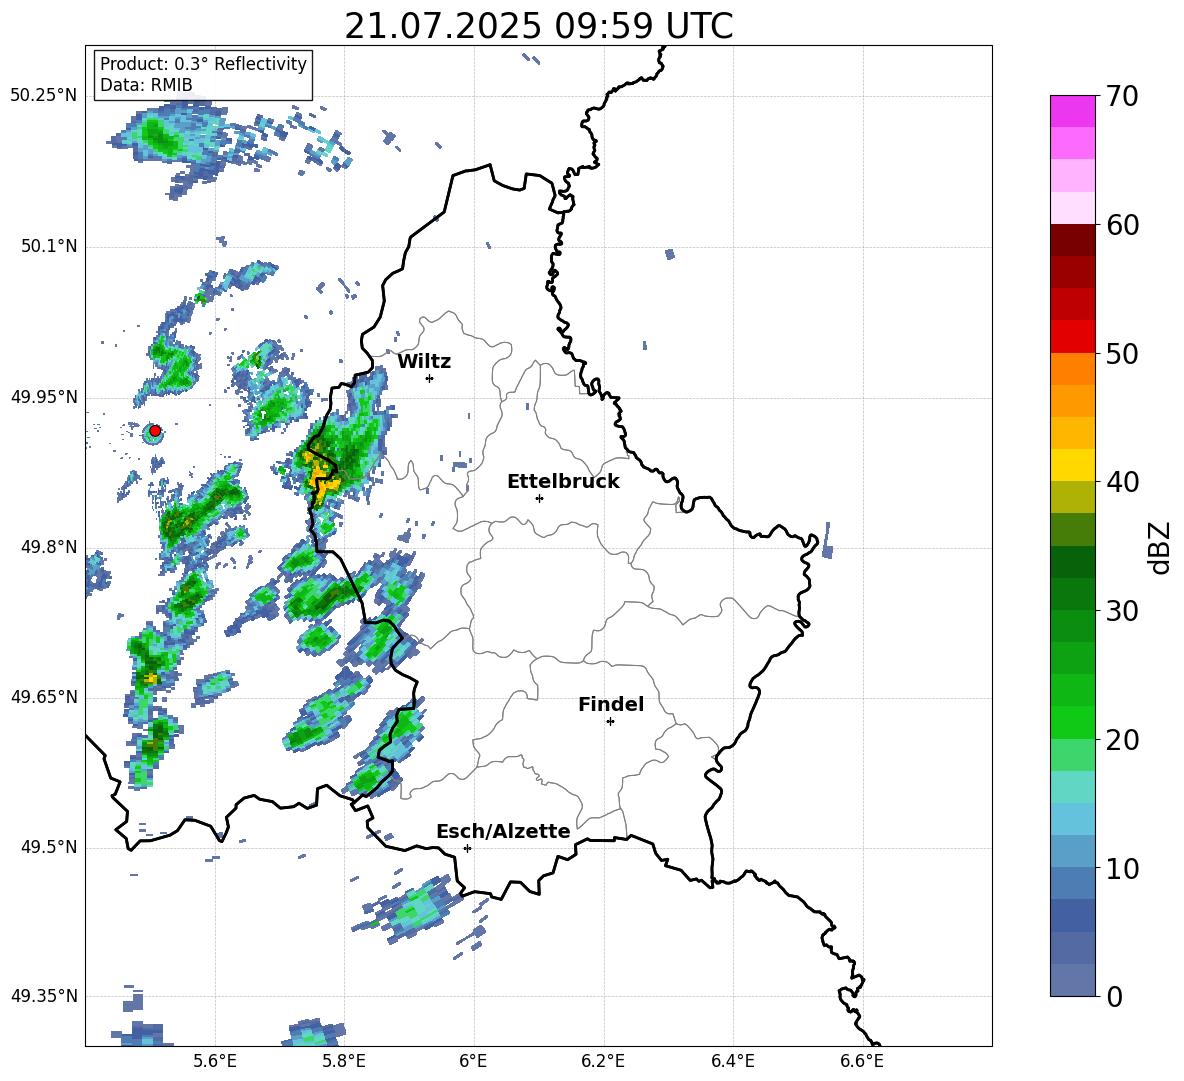This screenshot has width=1184, height=1081.
Task: Click the 'Data: RMIB' text
Action: pyautogui.click(x=146, y=85)
